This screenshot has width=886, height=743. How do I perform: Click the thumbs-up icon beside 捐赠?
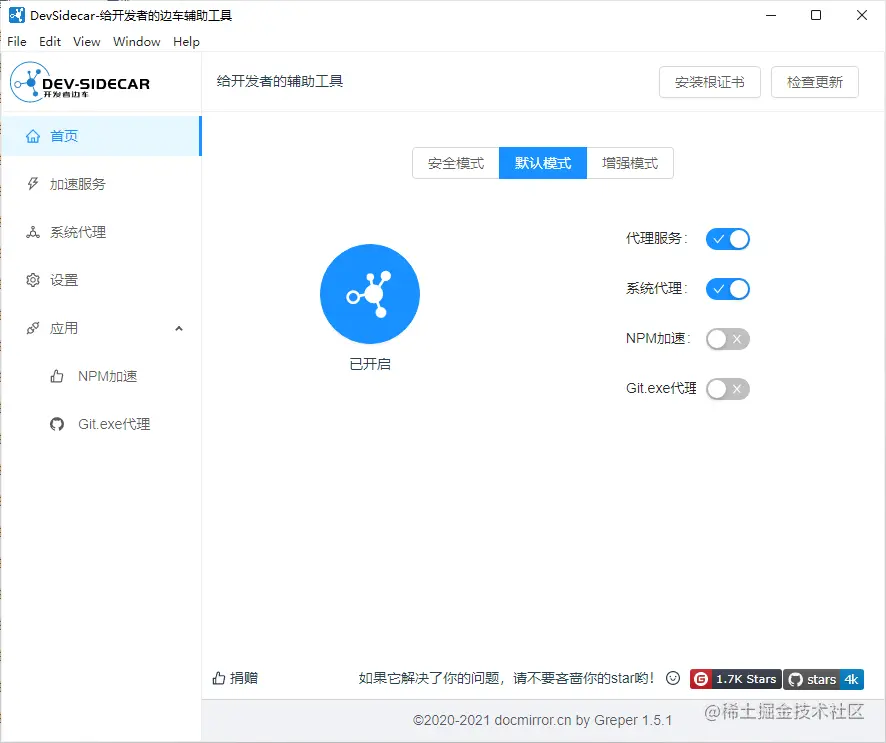(x=219, y=678)
